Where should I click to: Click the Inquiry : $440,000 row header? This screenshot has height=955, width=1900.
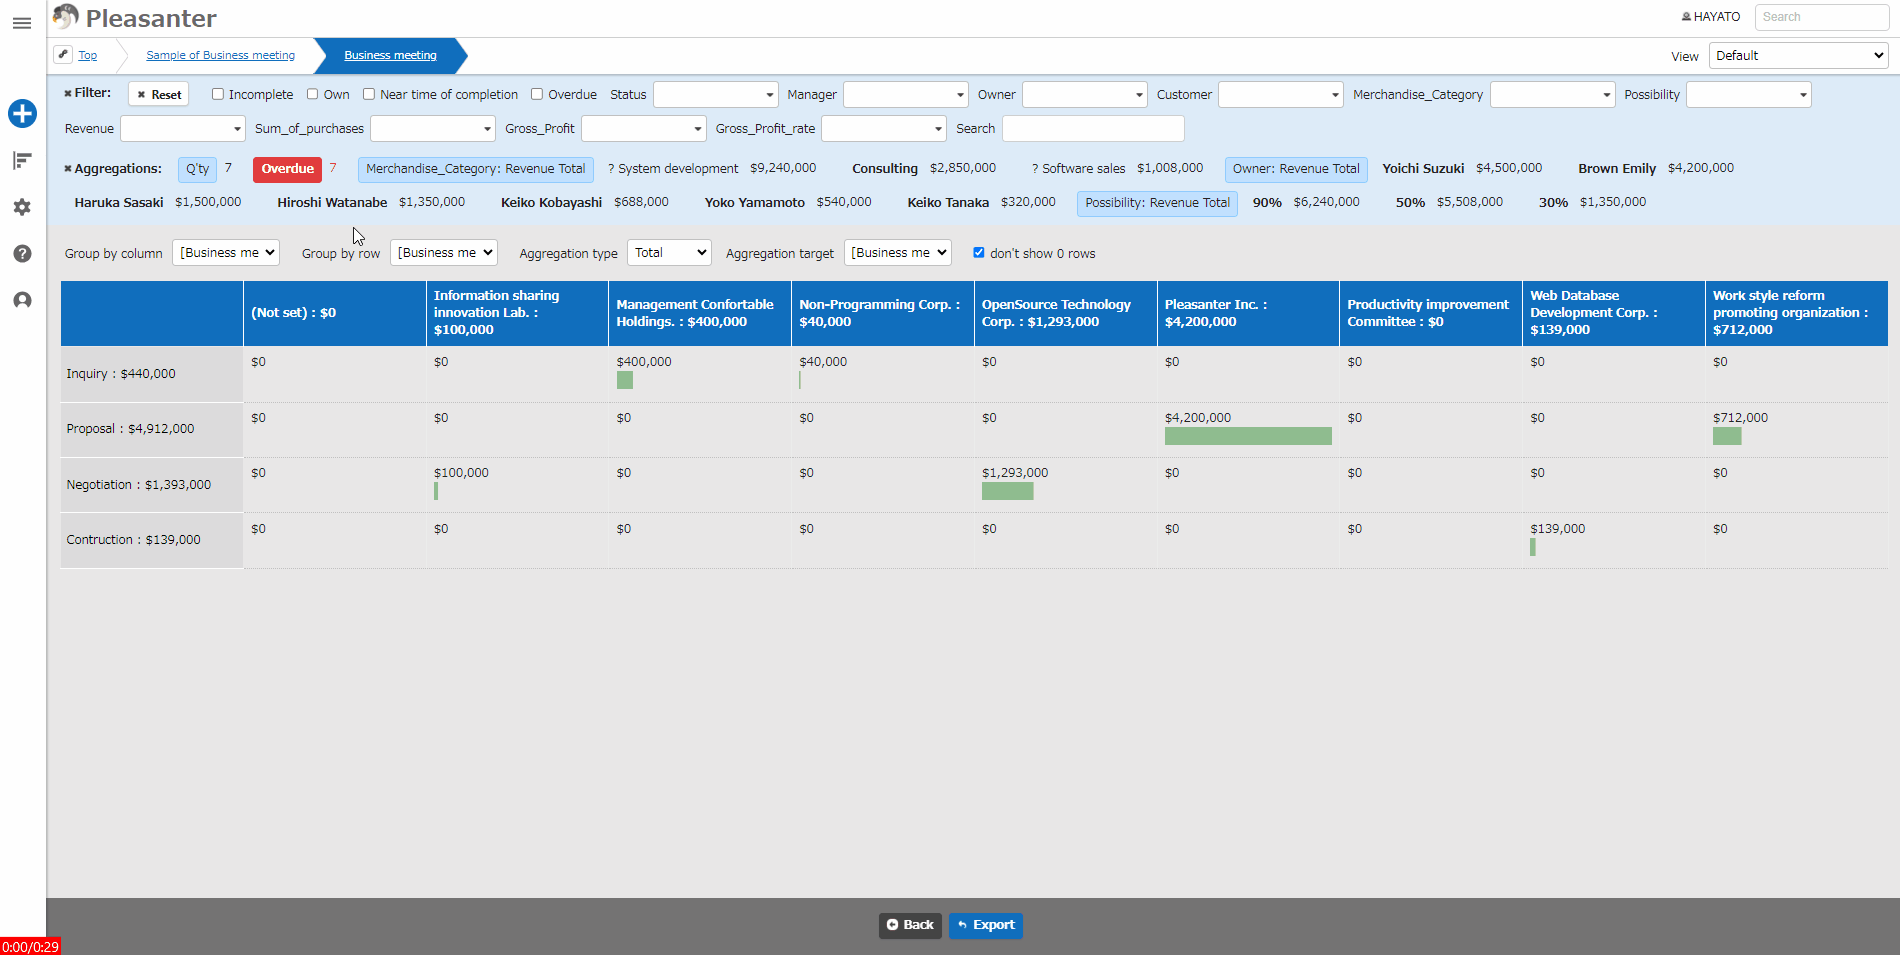click(x=152, y=374)
